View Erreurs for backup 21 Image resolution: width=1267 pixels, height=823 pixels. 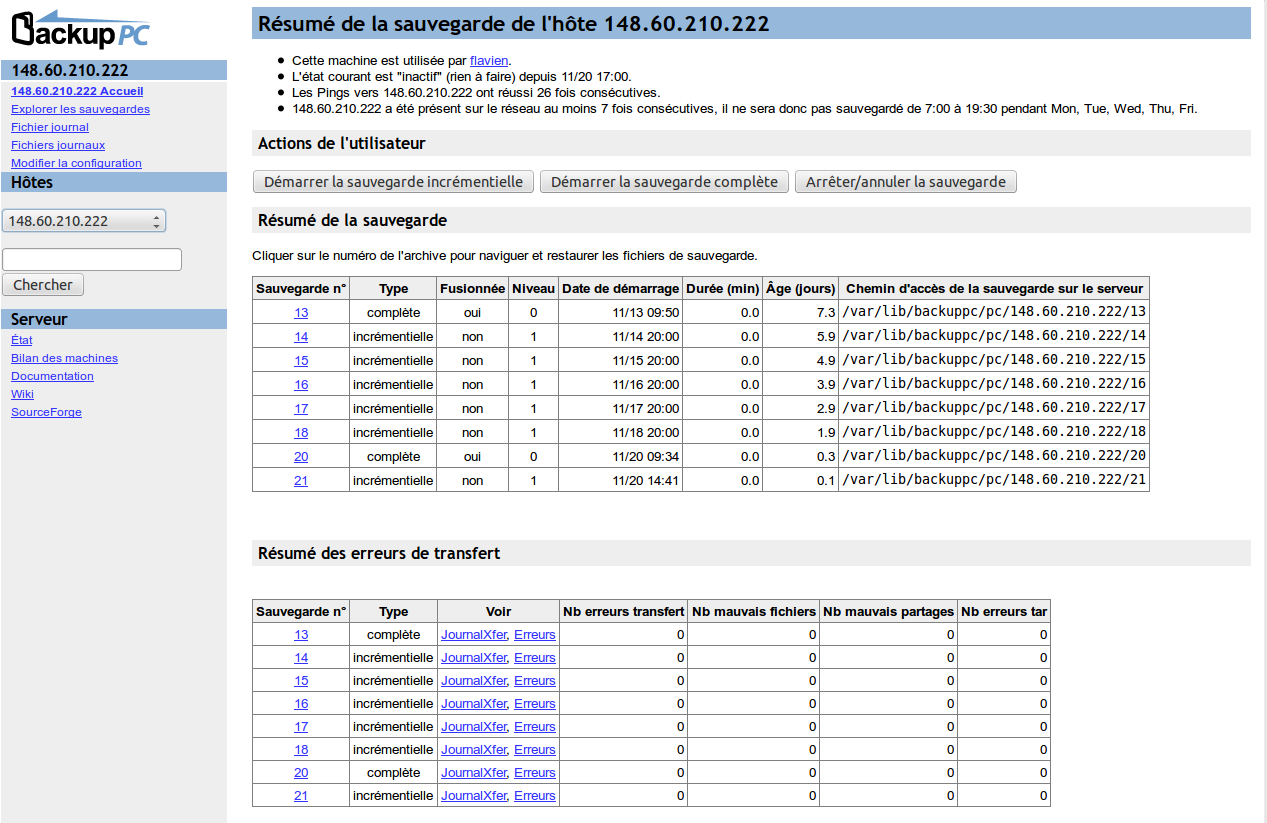(x=534, y=796)
